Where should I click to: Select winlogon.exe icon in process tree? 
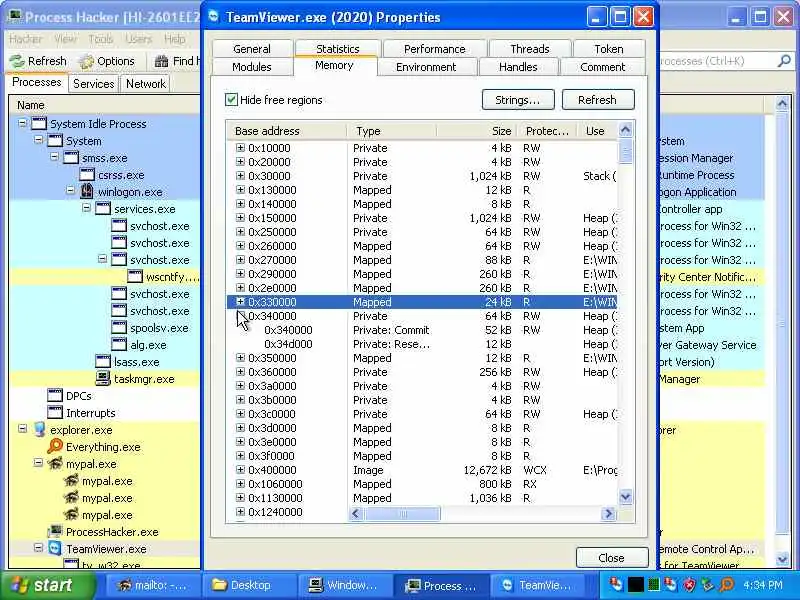(87, 192)
